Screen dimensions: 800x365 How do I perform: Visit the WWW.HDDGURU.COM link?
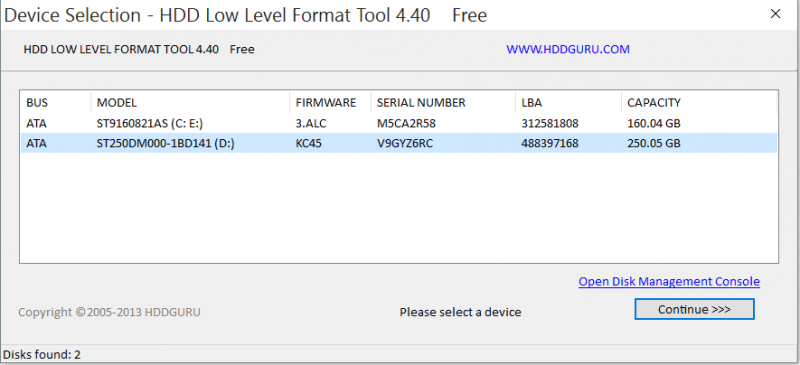(568, 50)
